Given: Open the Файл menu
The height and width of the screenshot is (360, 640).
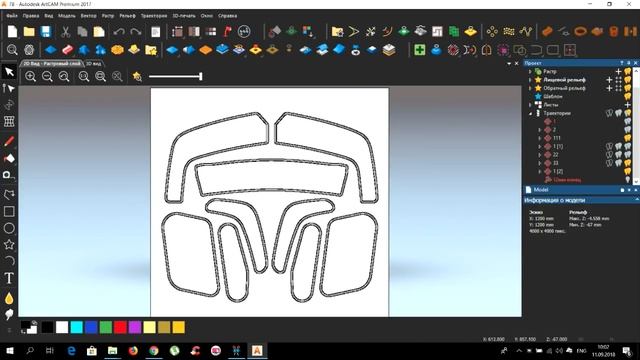Looking at the screenshot, I should (12, 16).
